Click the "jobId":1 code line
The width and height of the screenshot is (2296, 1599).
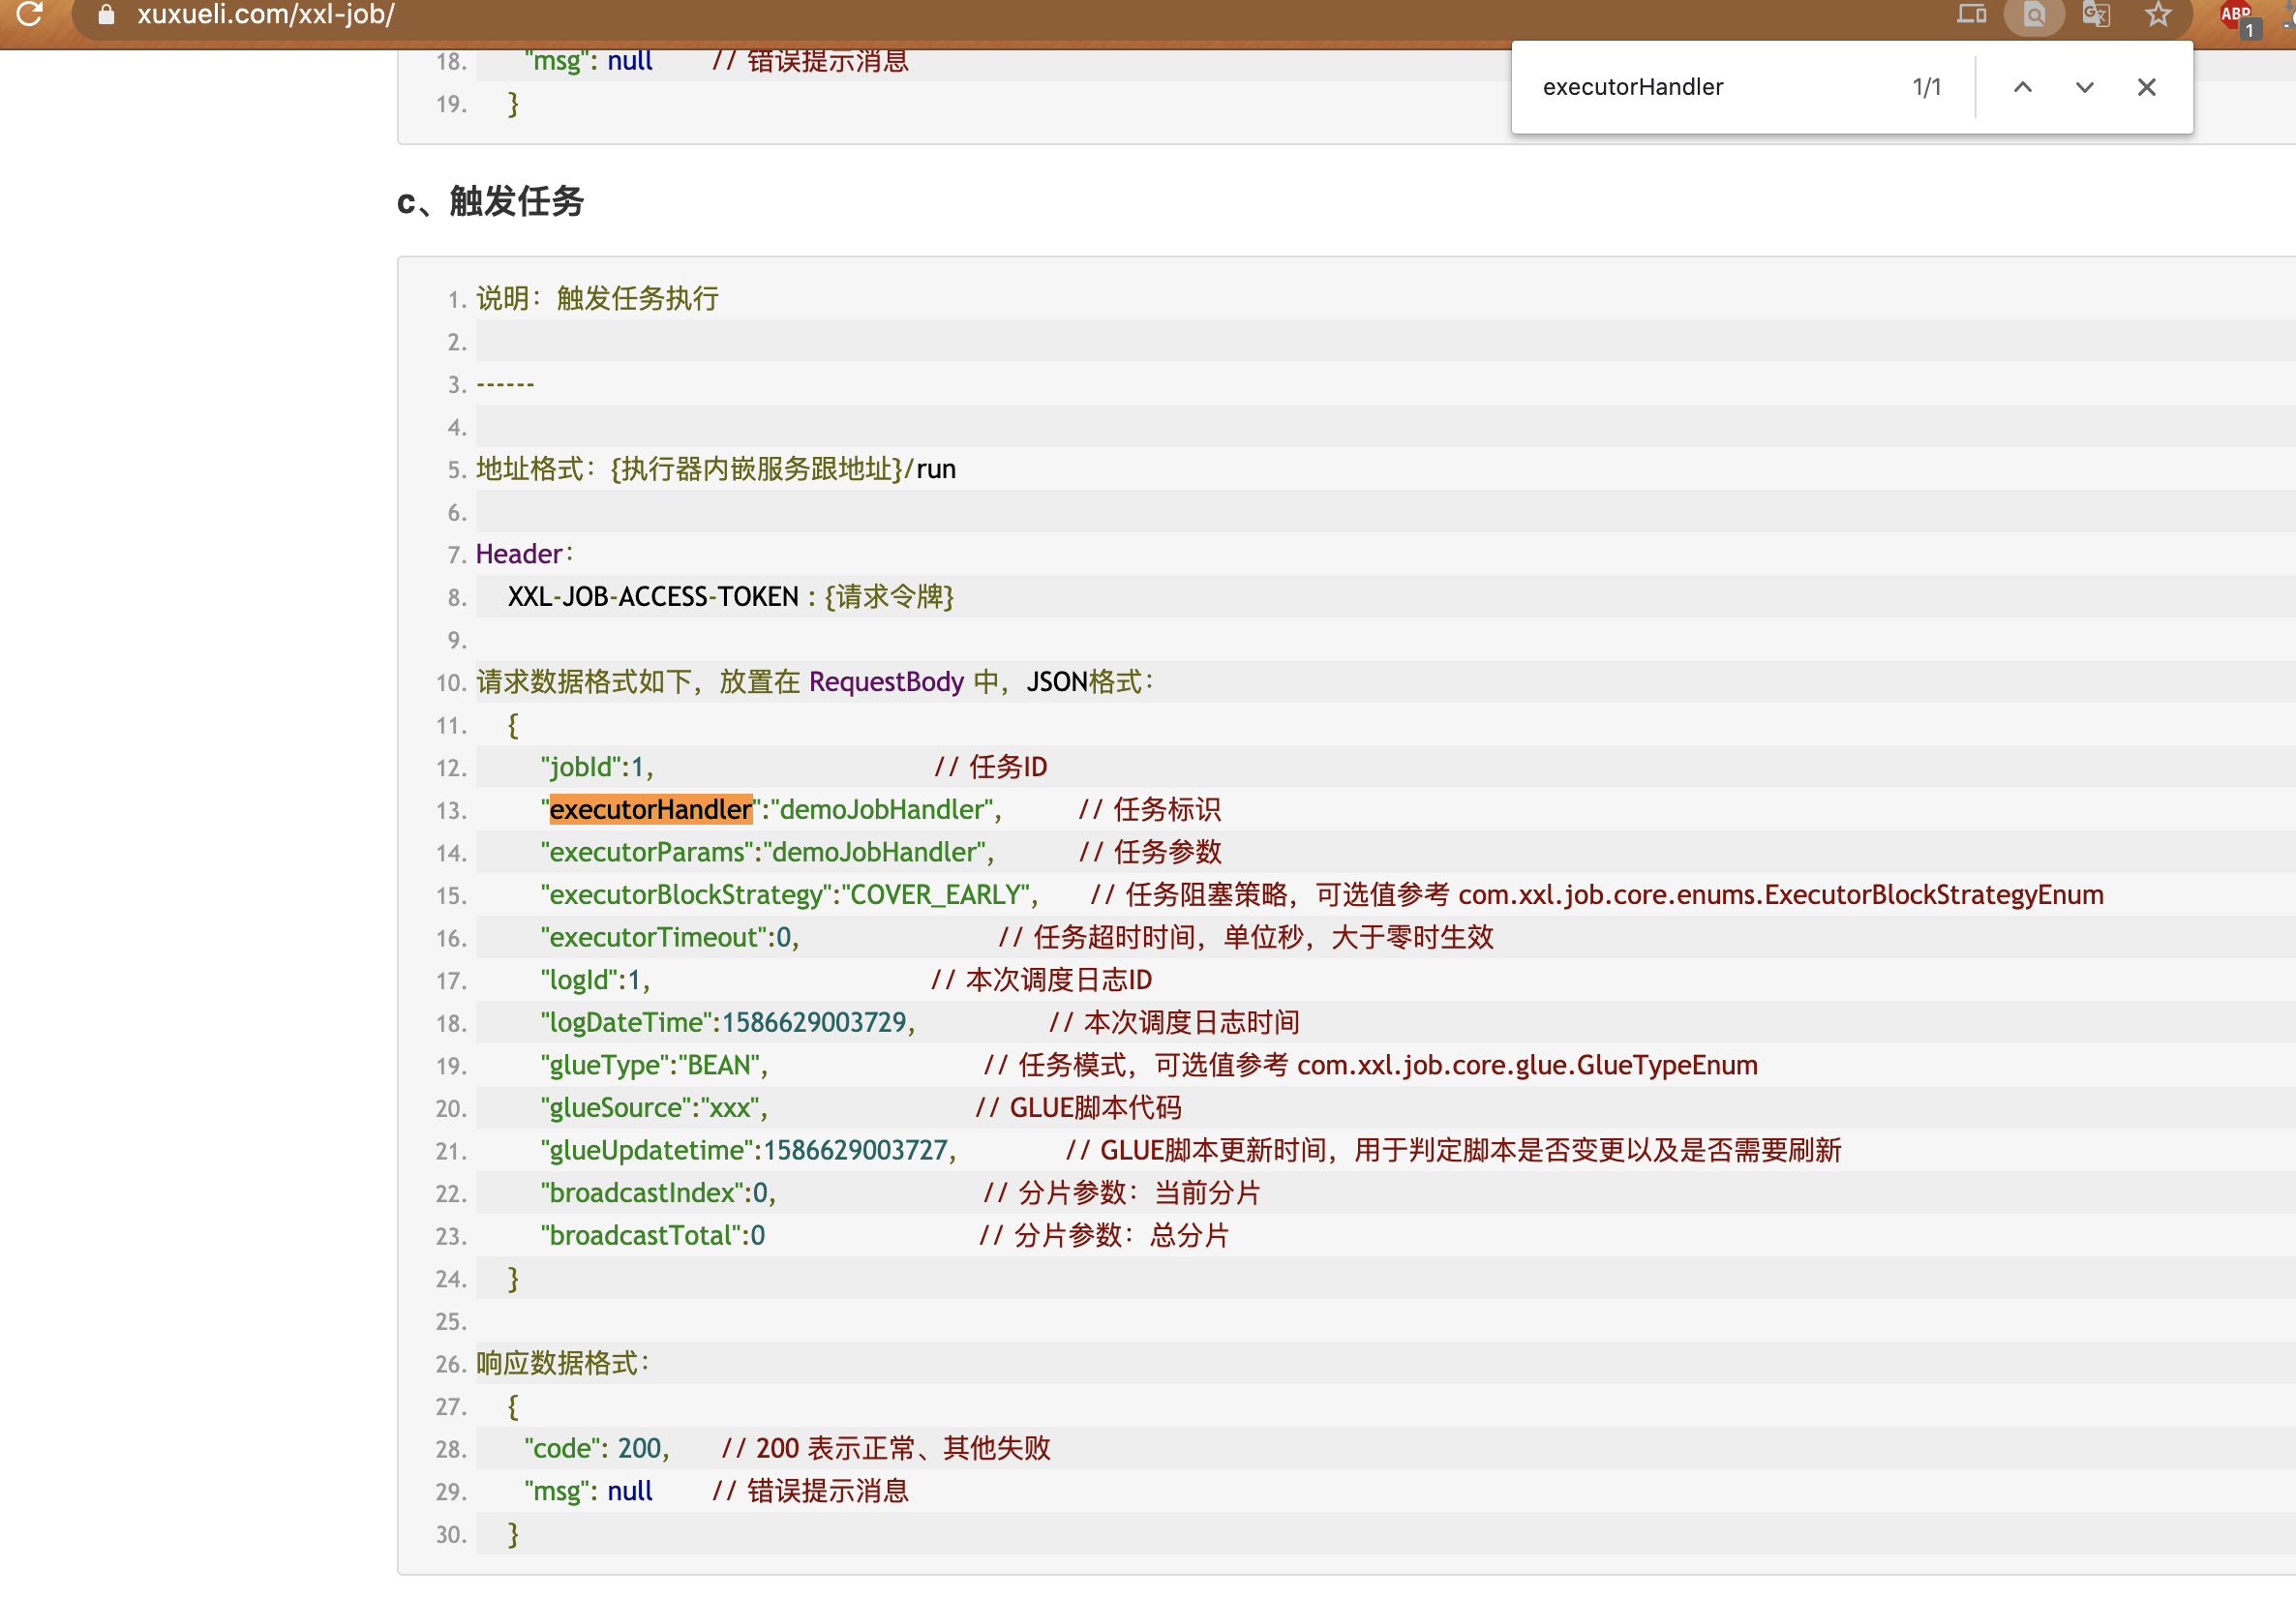point(596,767)
